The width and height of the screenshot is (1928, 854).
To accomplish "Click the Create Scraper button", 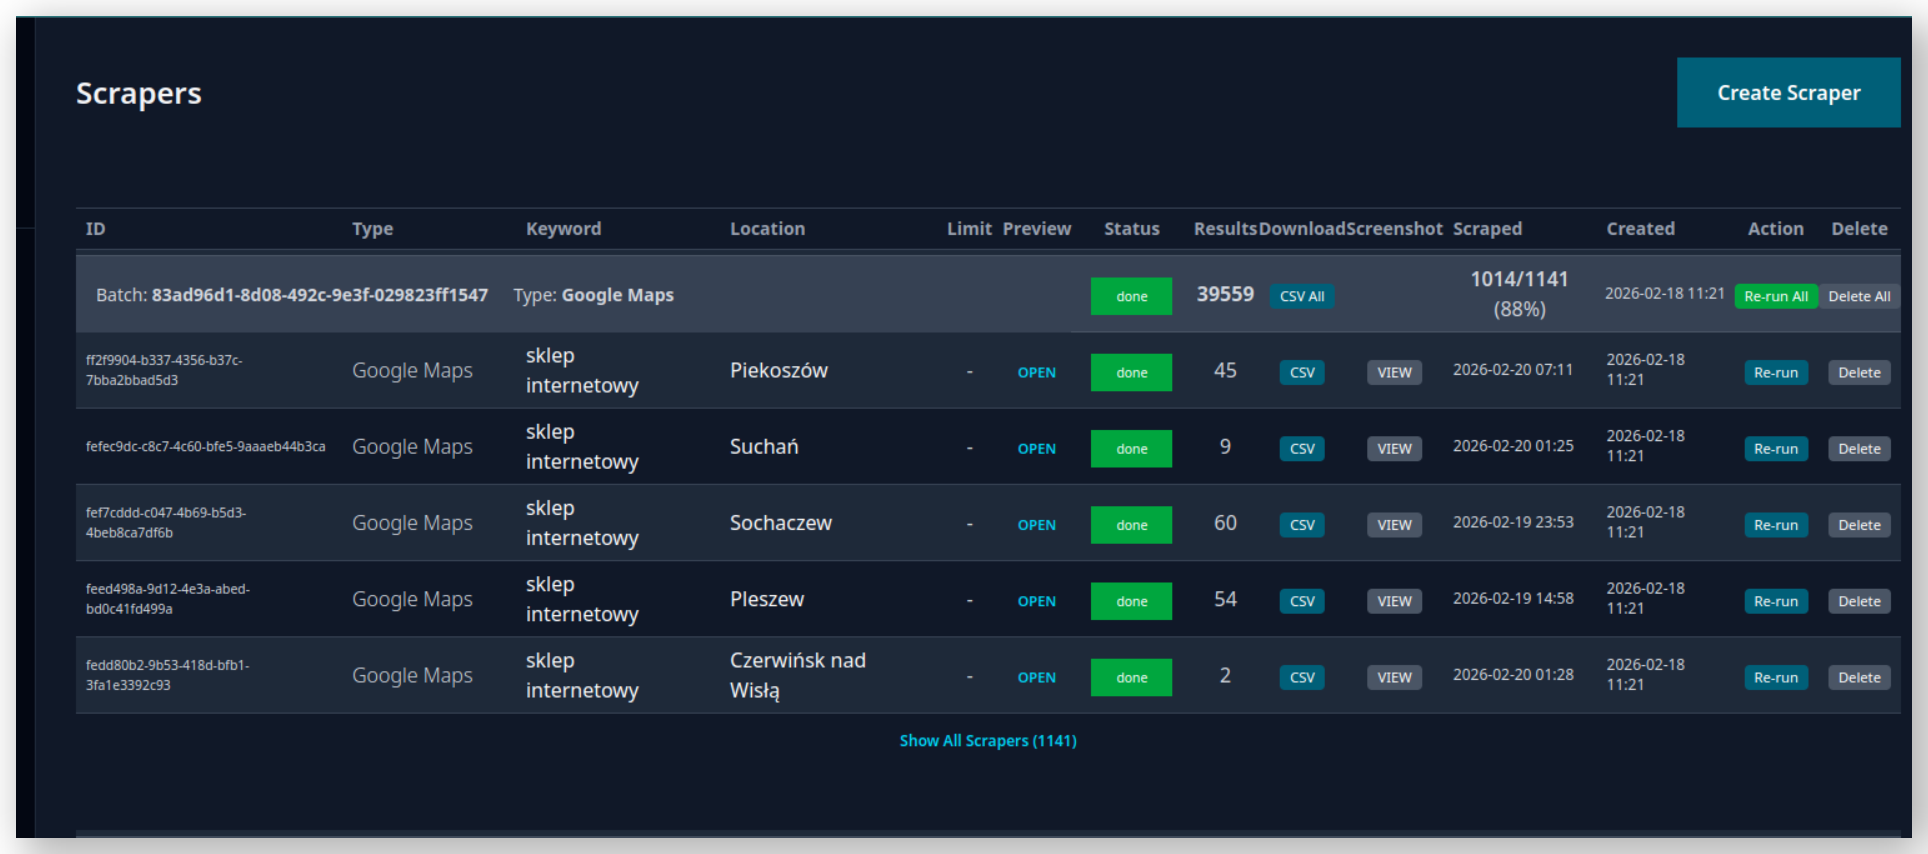I will point(1788,92).
